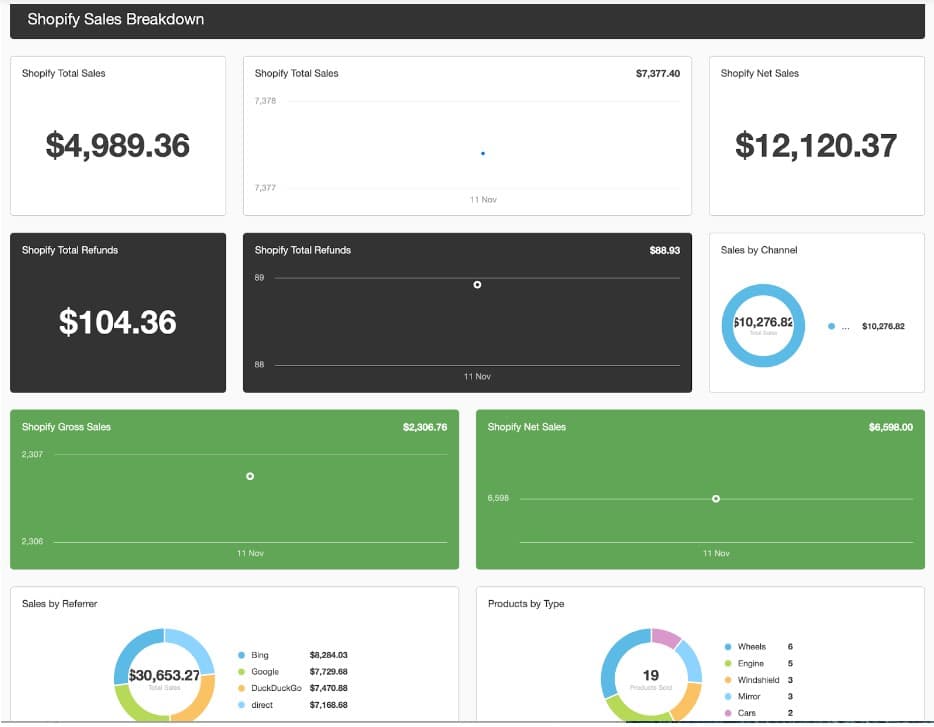Click the purple Cars legend dot

[x=727, y=712]
